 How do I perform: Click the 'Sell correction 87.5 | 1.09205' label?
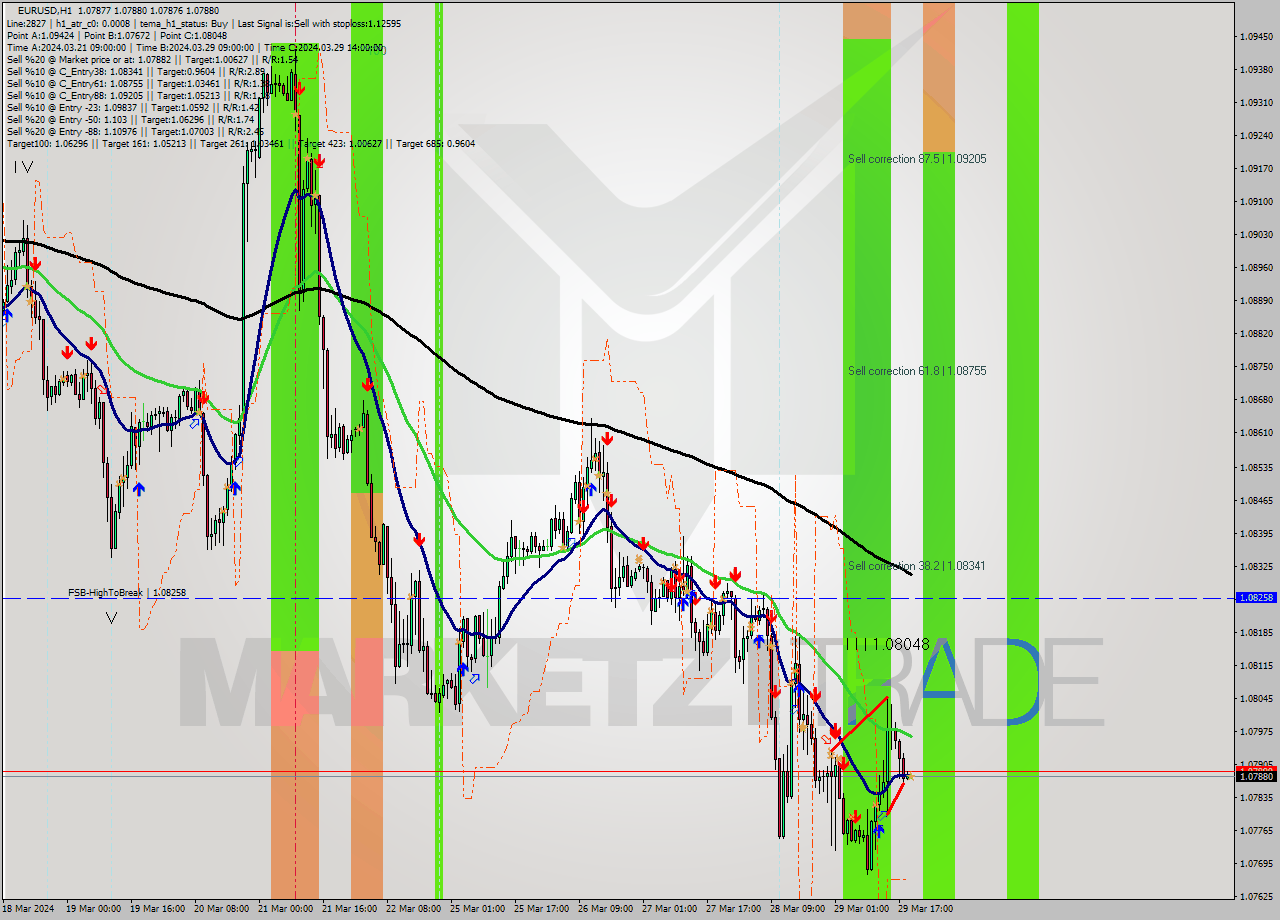pos(917,159)
